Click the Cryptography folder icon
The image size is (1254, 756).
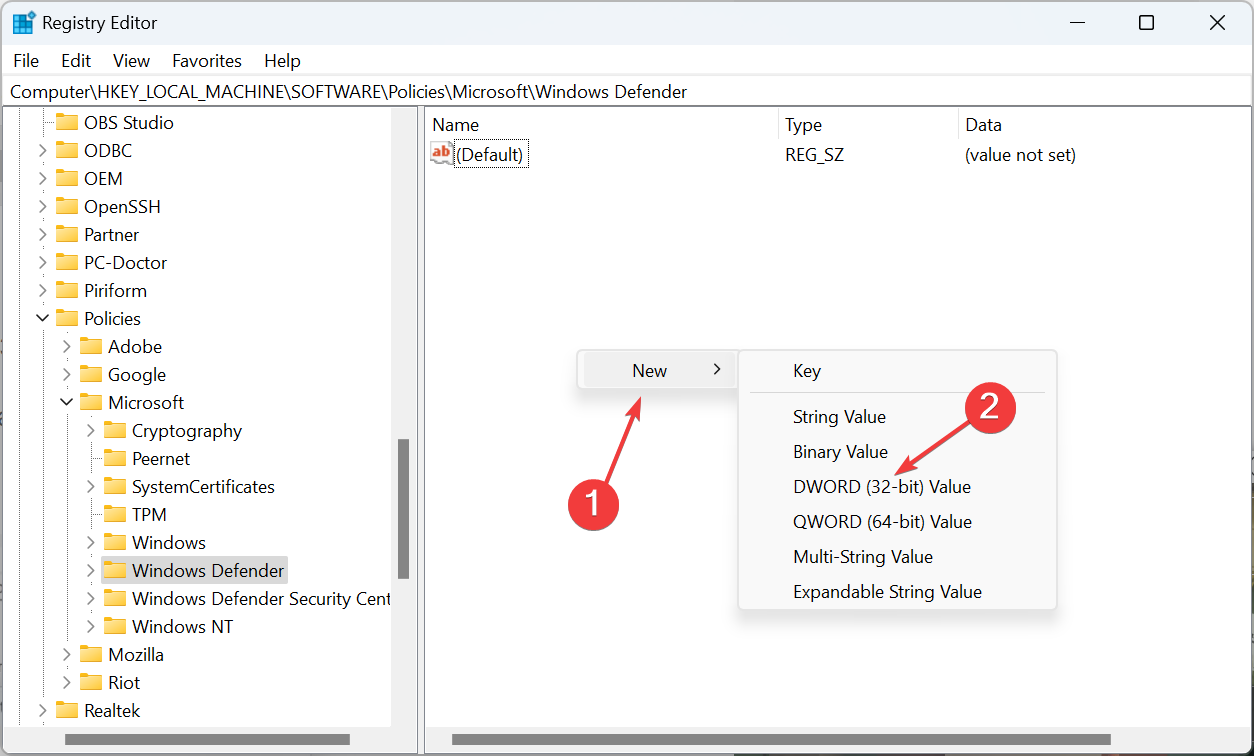(115, 431)
